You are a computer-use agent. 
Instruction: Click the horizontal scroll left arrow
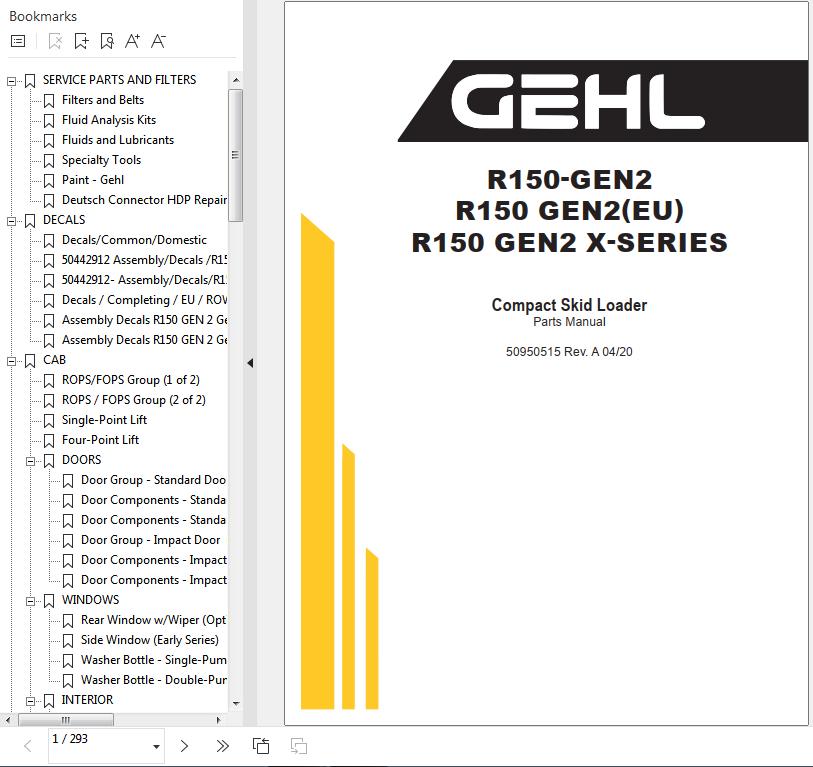point(7,720)
